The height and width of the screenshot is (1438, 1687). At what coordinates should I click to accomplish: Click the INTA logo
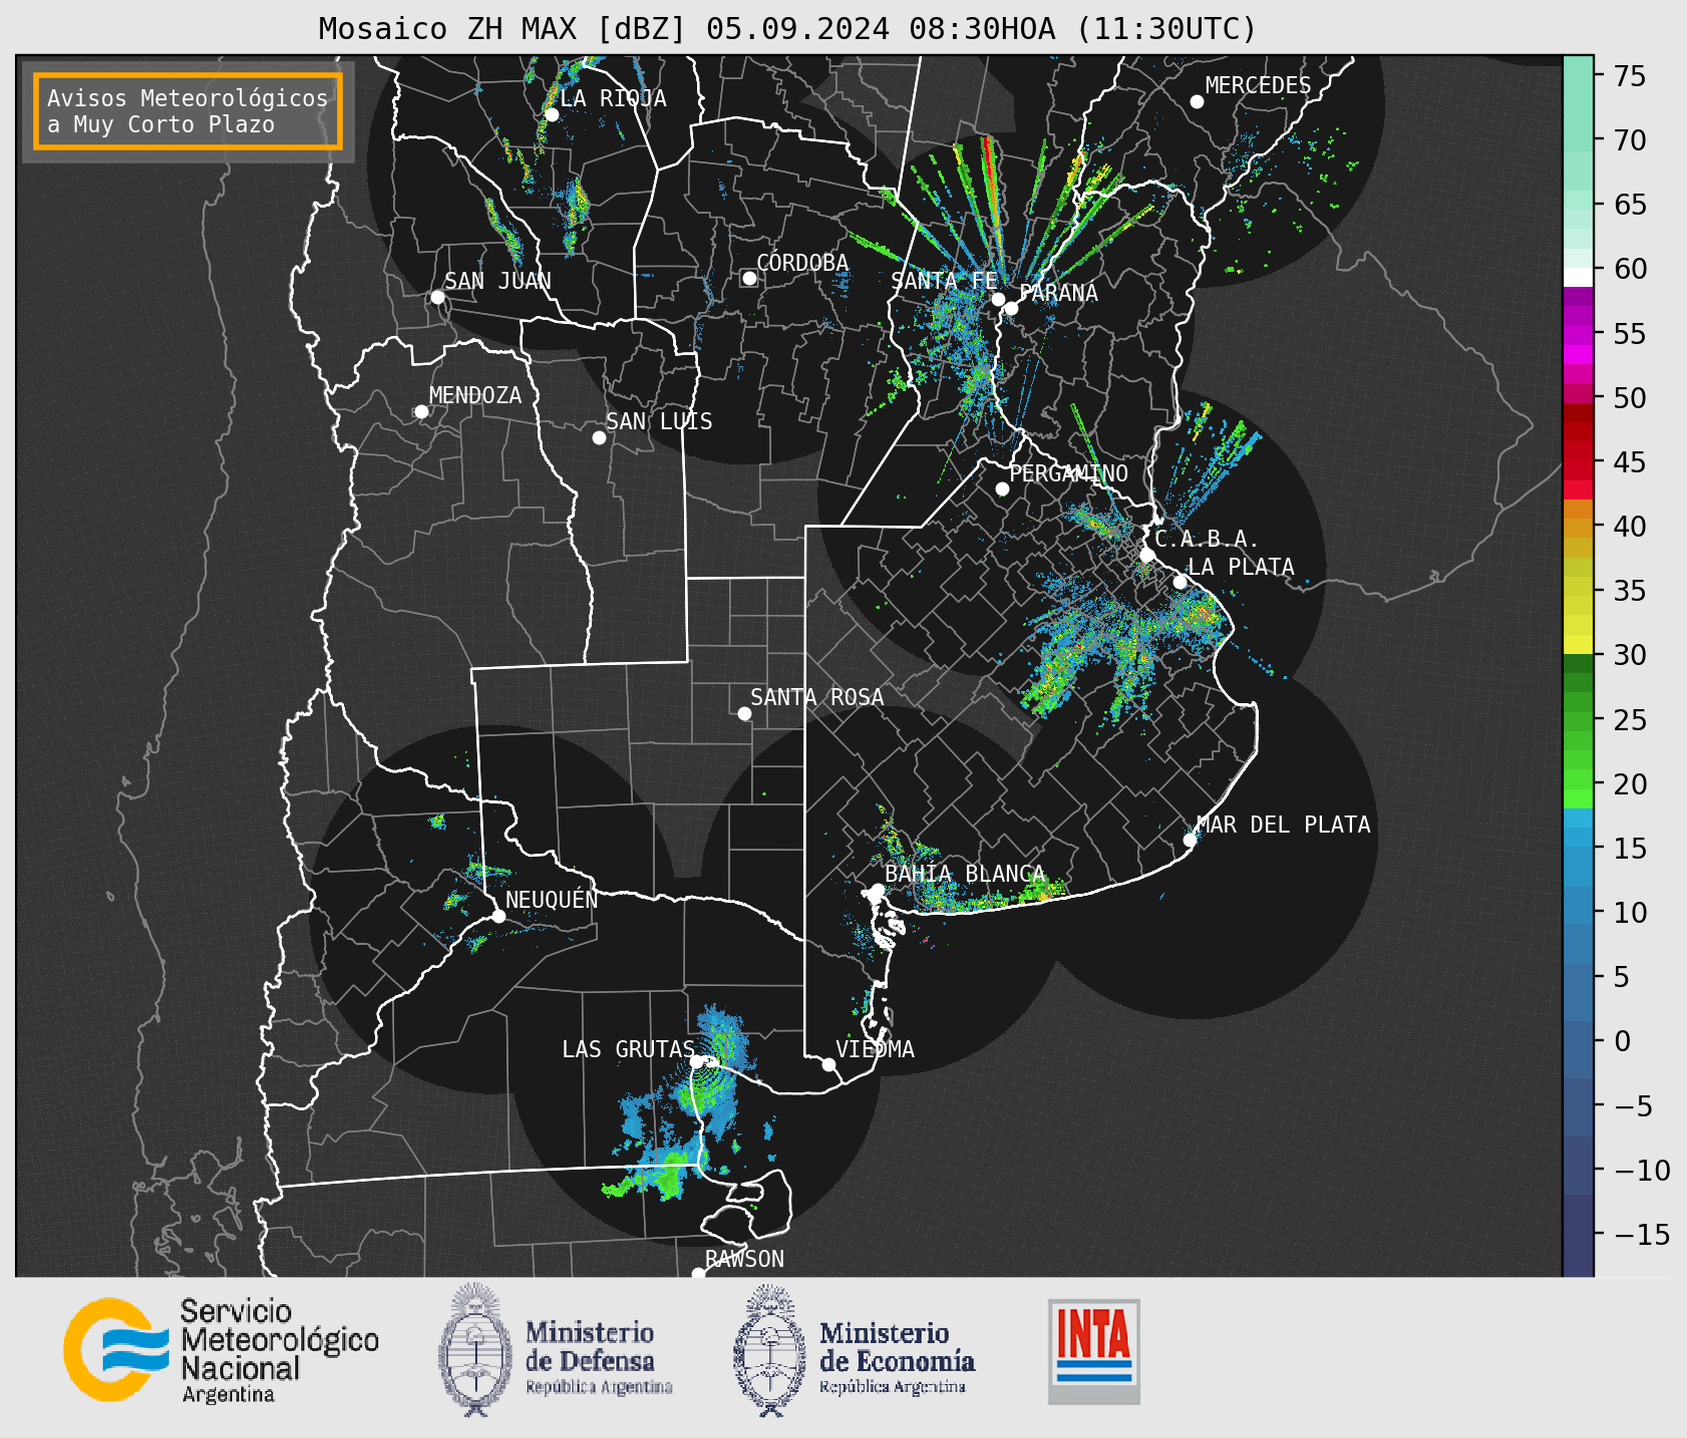point(1094,1351)
